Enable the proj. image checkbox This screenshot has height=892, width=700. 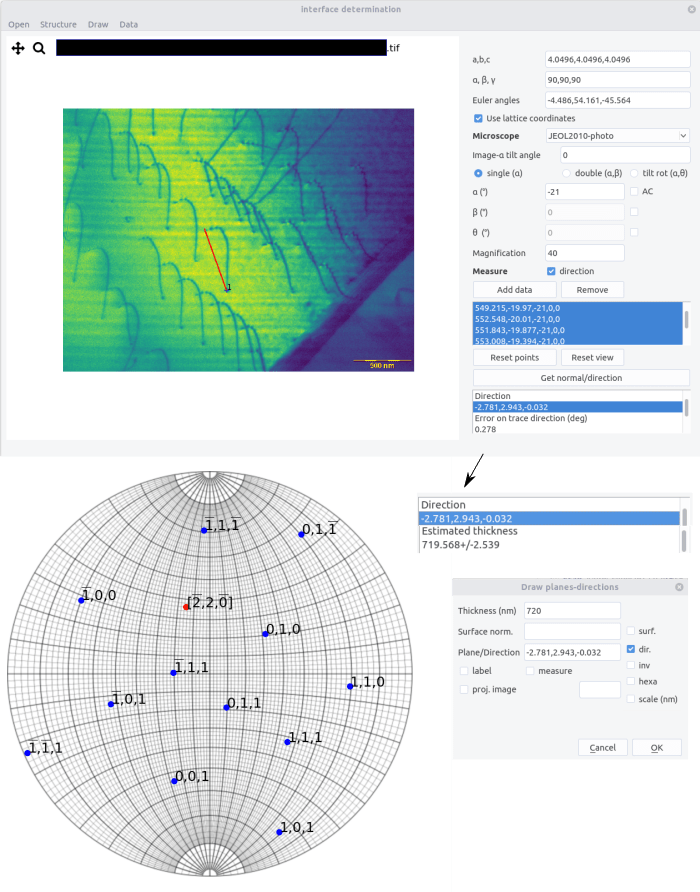click(x=464, y=689)
